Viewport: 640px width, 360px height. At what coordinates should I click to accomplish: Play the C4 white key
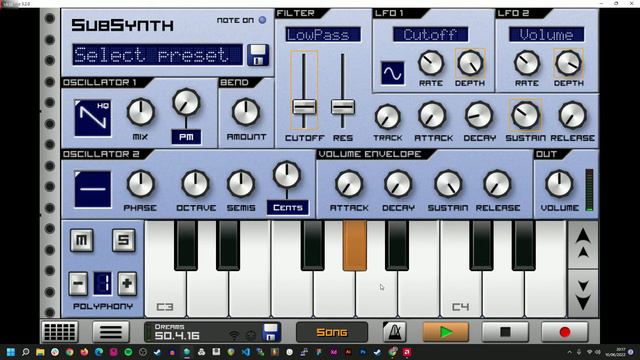coord(461,294)
